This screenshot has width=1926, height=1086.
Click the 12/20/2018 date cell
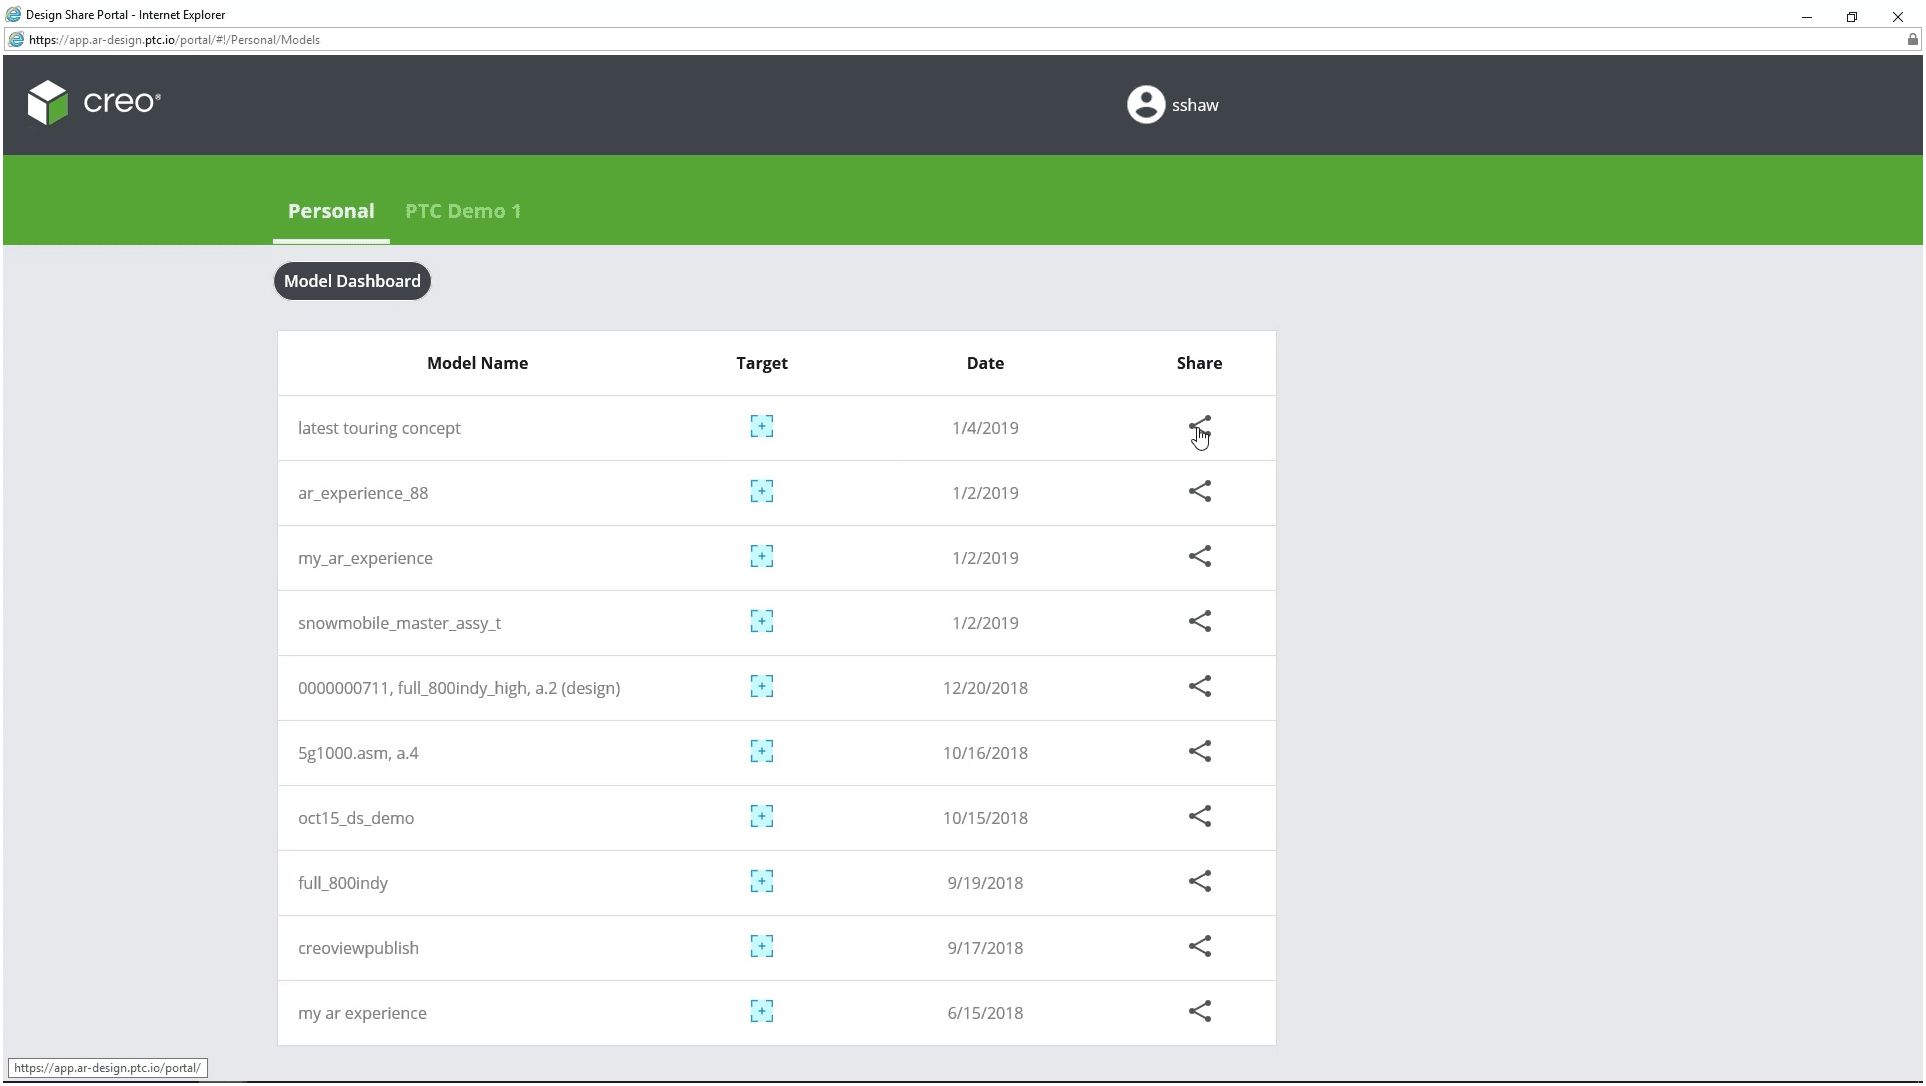pyautogui.click(x=985, y=688)
